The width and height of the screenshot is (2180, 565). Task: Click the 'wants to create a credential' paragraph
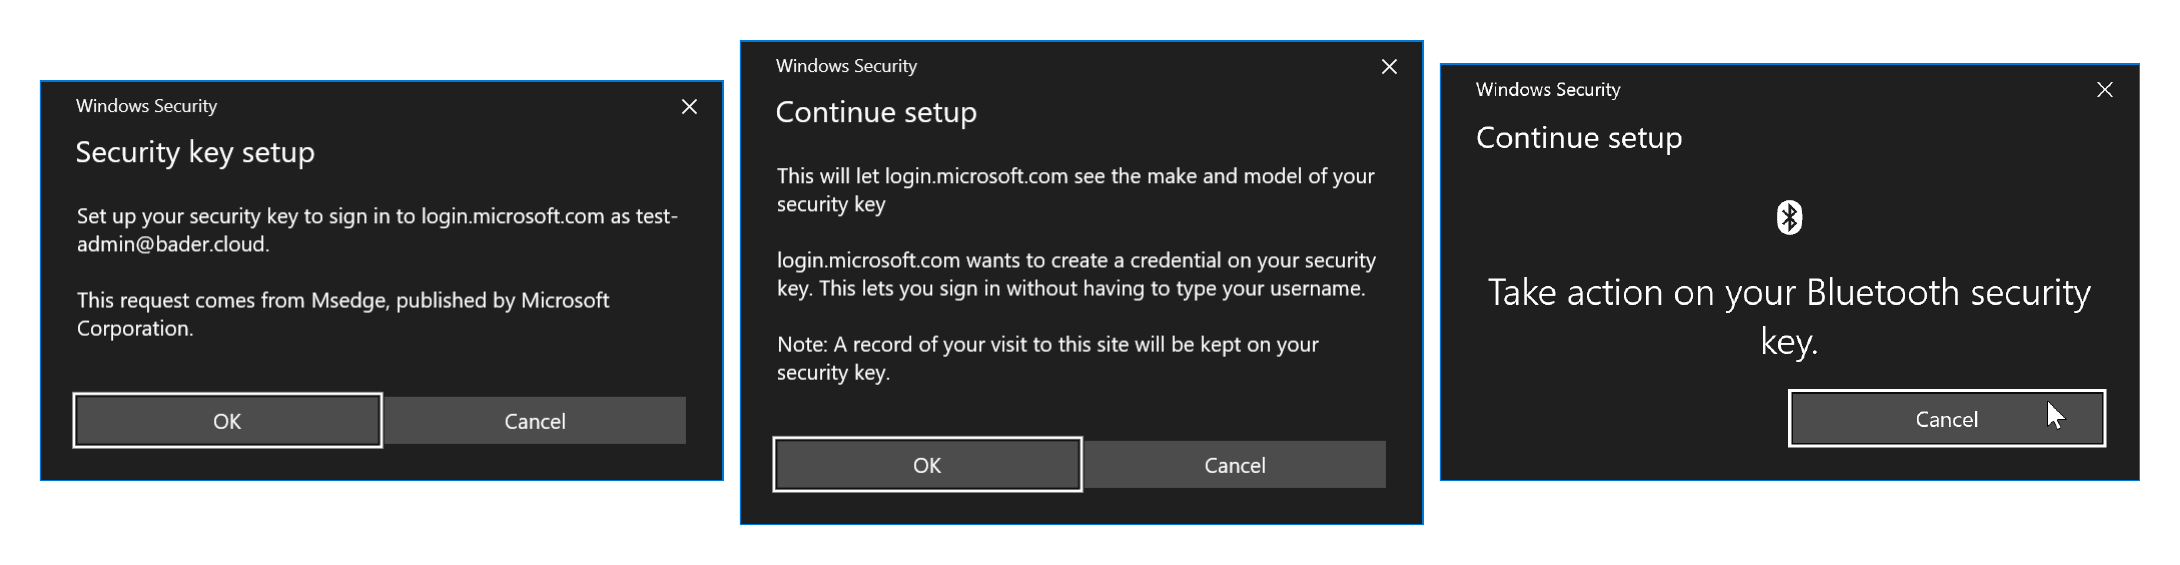click(x=1075, y=274)
